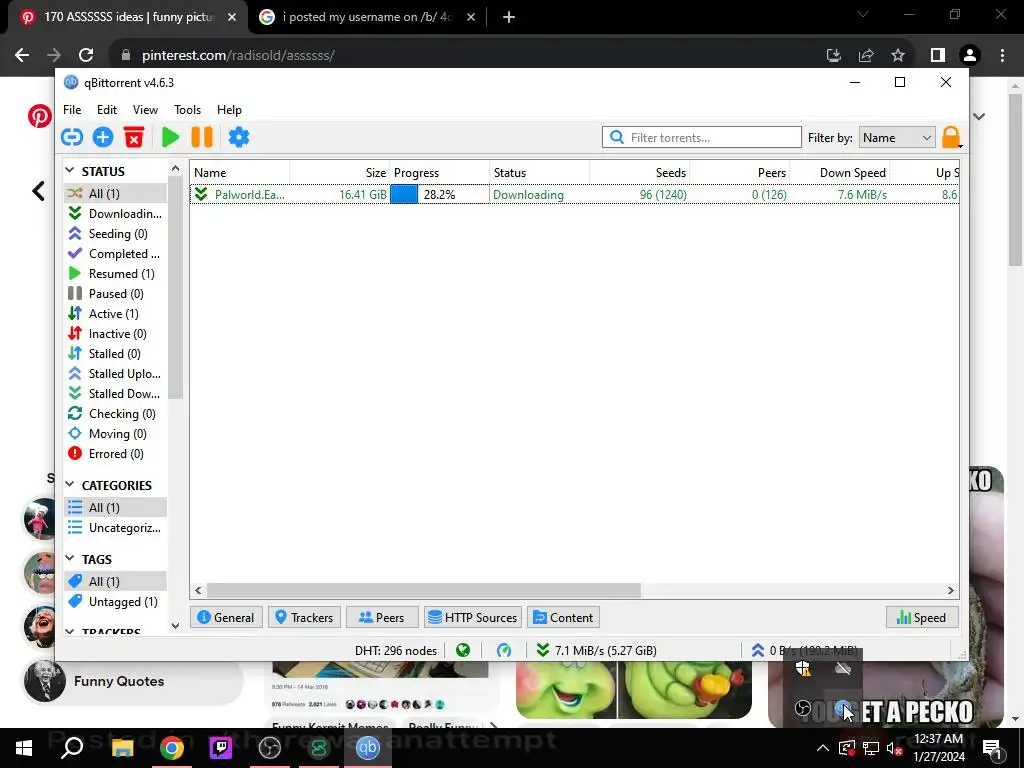
Task: Select the Stalled Downloading filter
Action: click(116, 394)
